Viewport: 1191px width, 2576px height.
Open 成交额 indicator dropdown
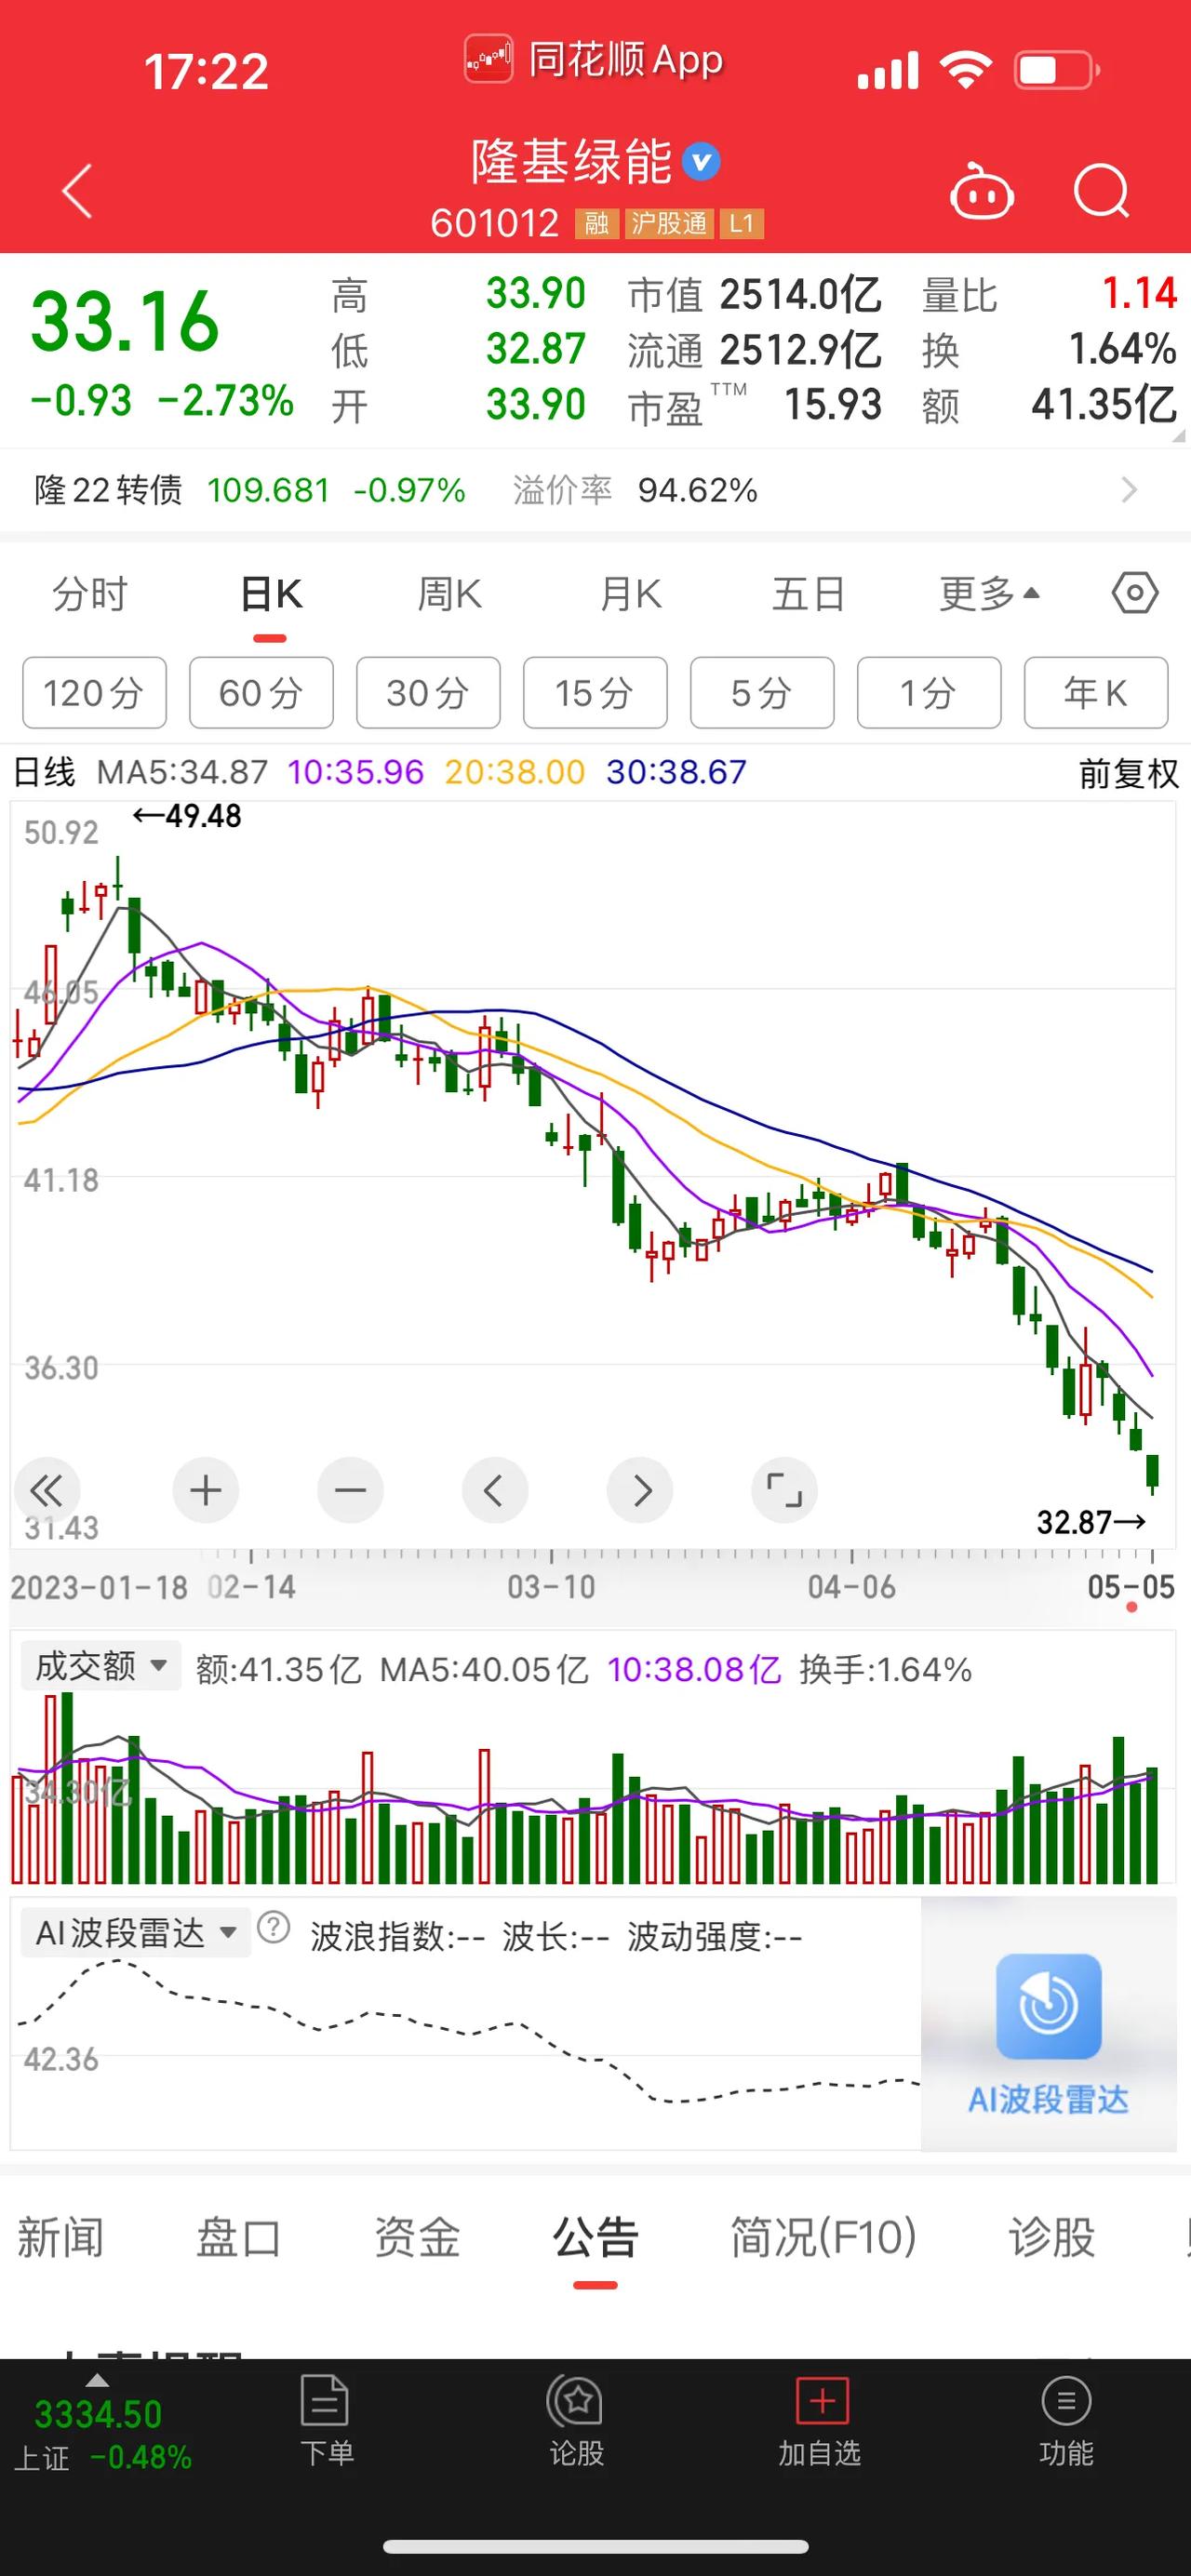tap(101, 1665)
